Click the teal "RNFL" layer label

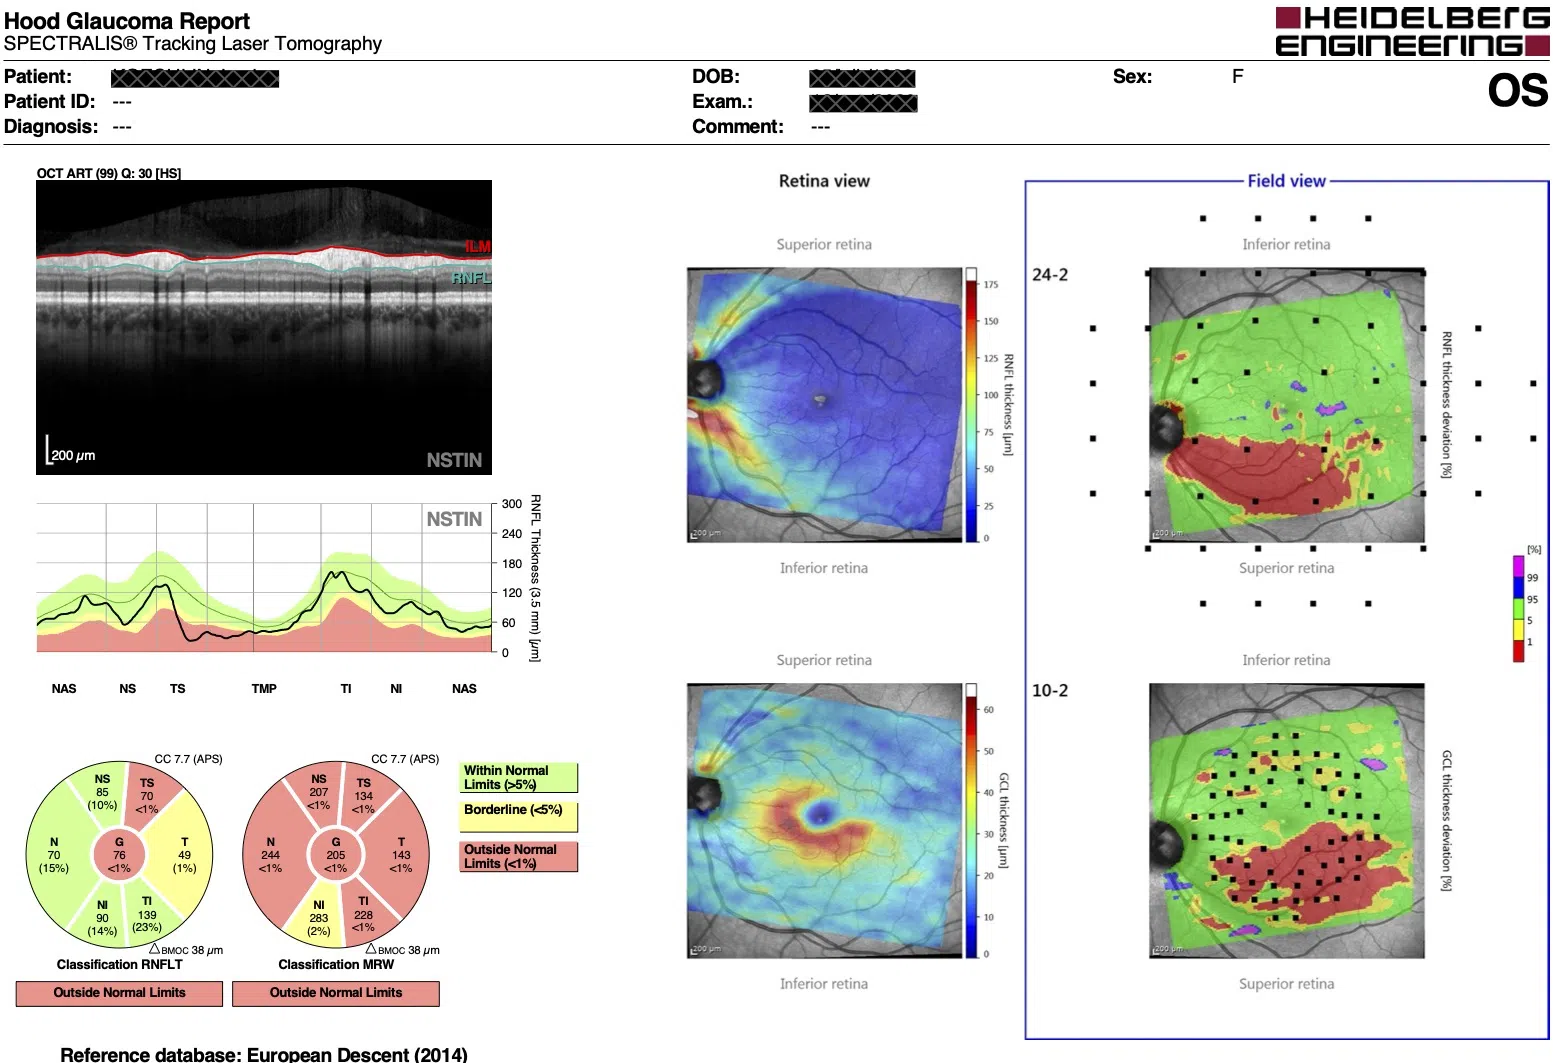click(x=471, y=278)
